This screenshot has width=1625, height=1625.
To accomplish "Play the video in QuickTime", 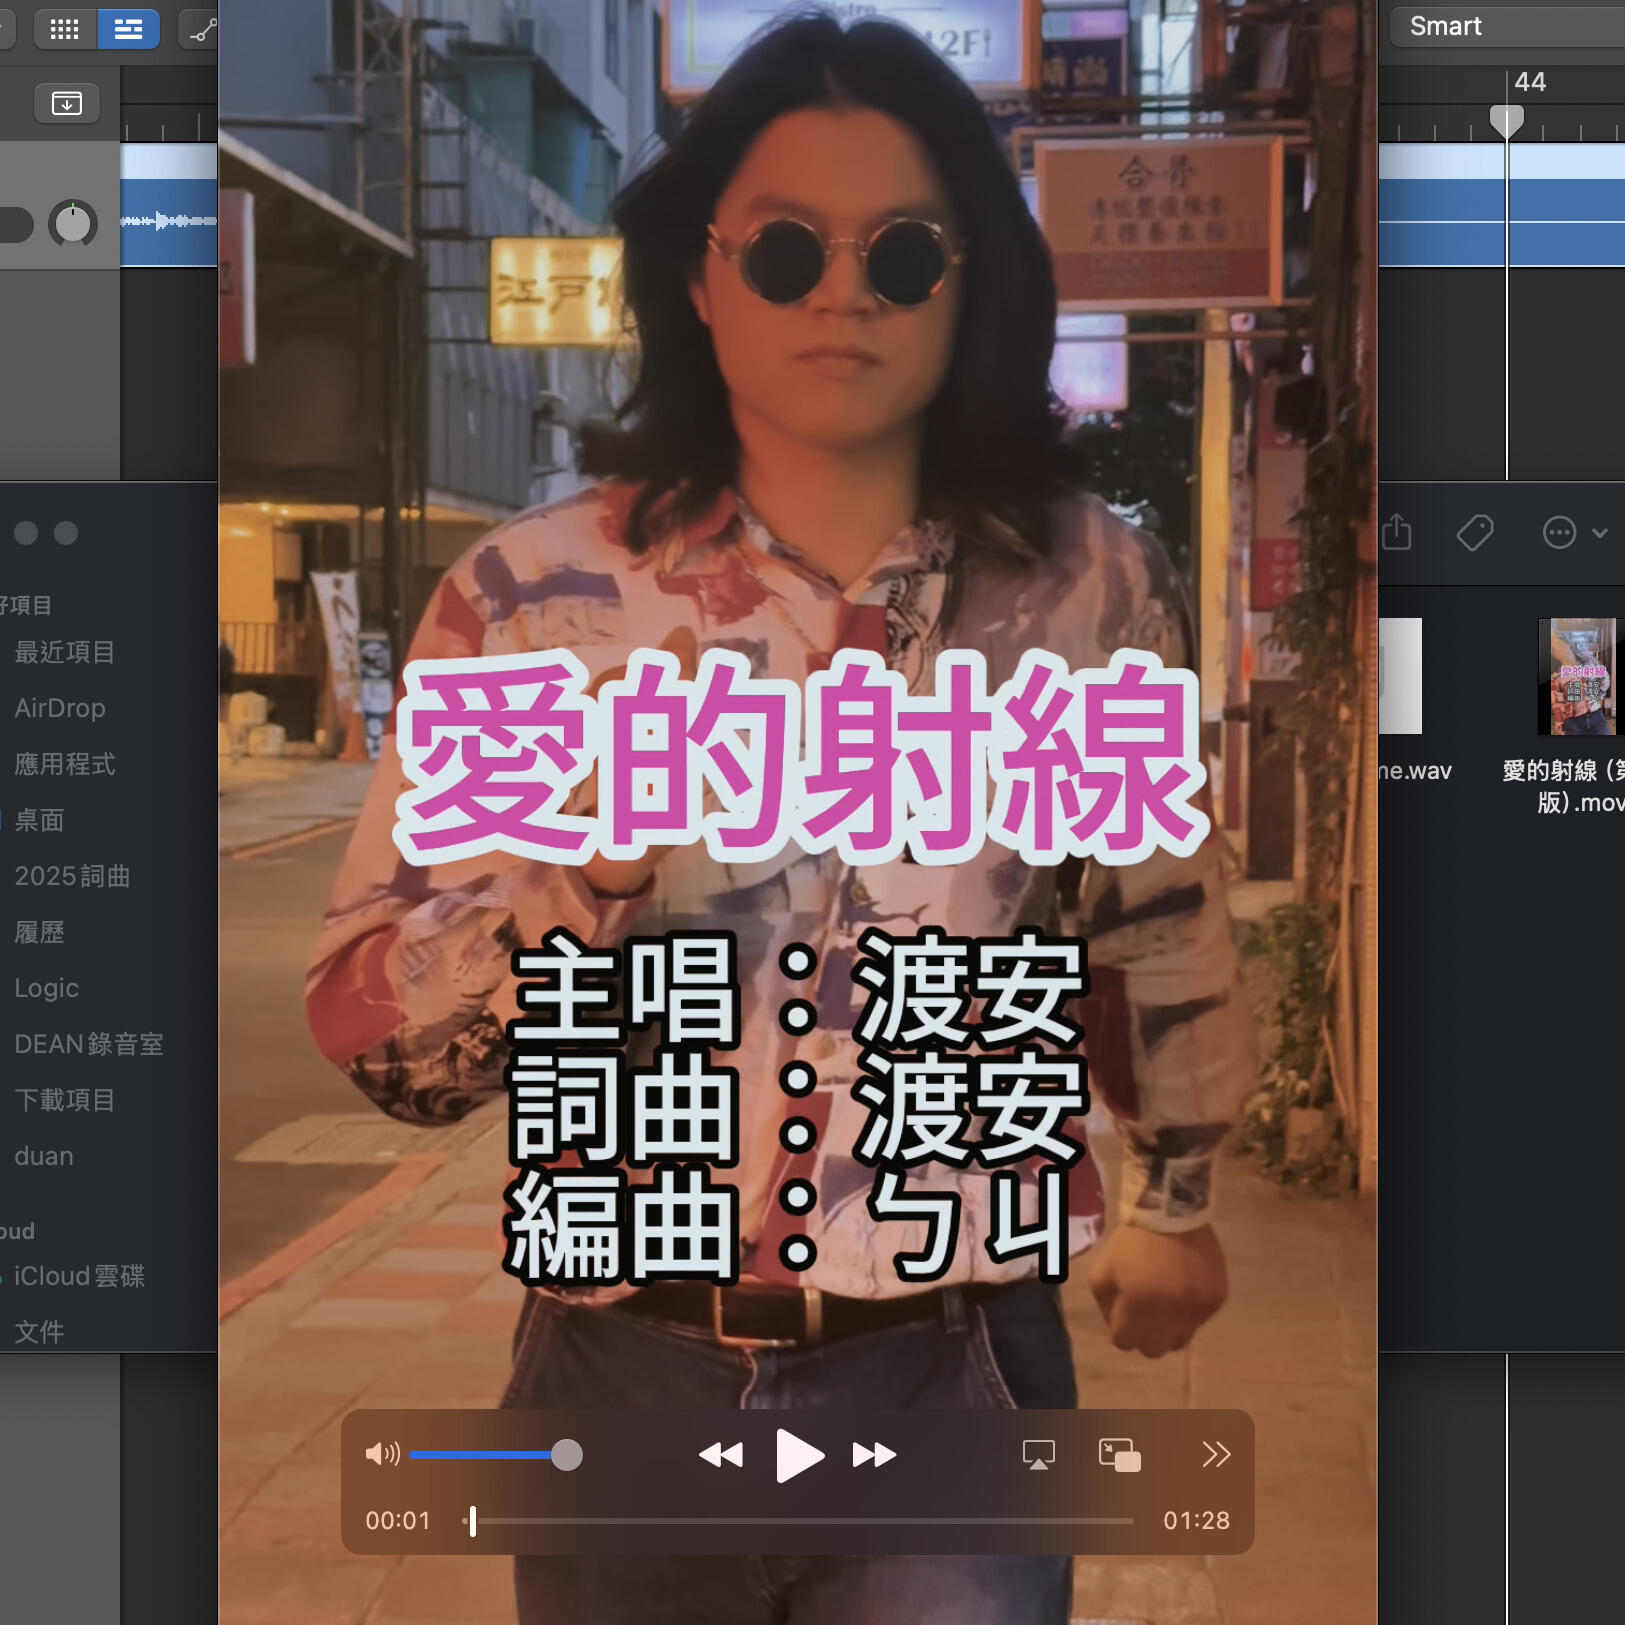I will 799,1455.
